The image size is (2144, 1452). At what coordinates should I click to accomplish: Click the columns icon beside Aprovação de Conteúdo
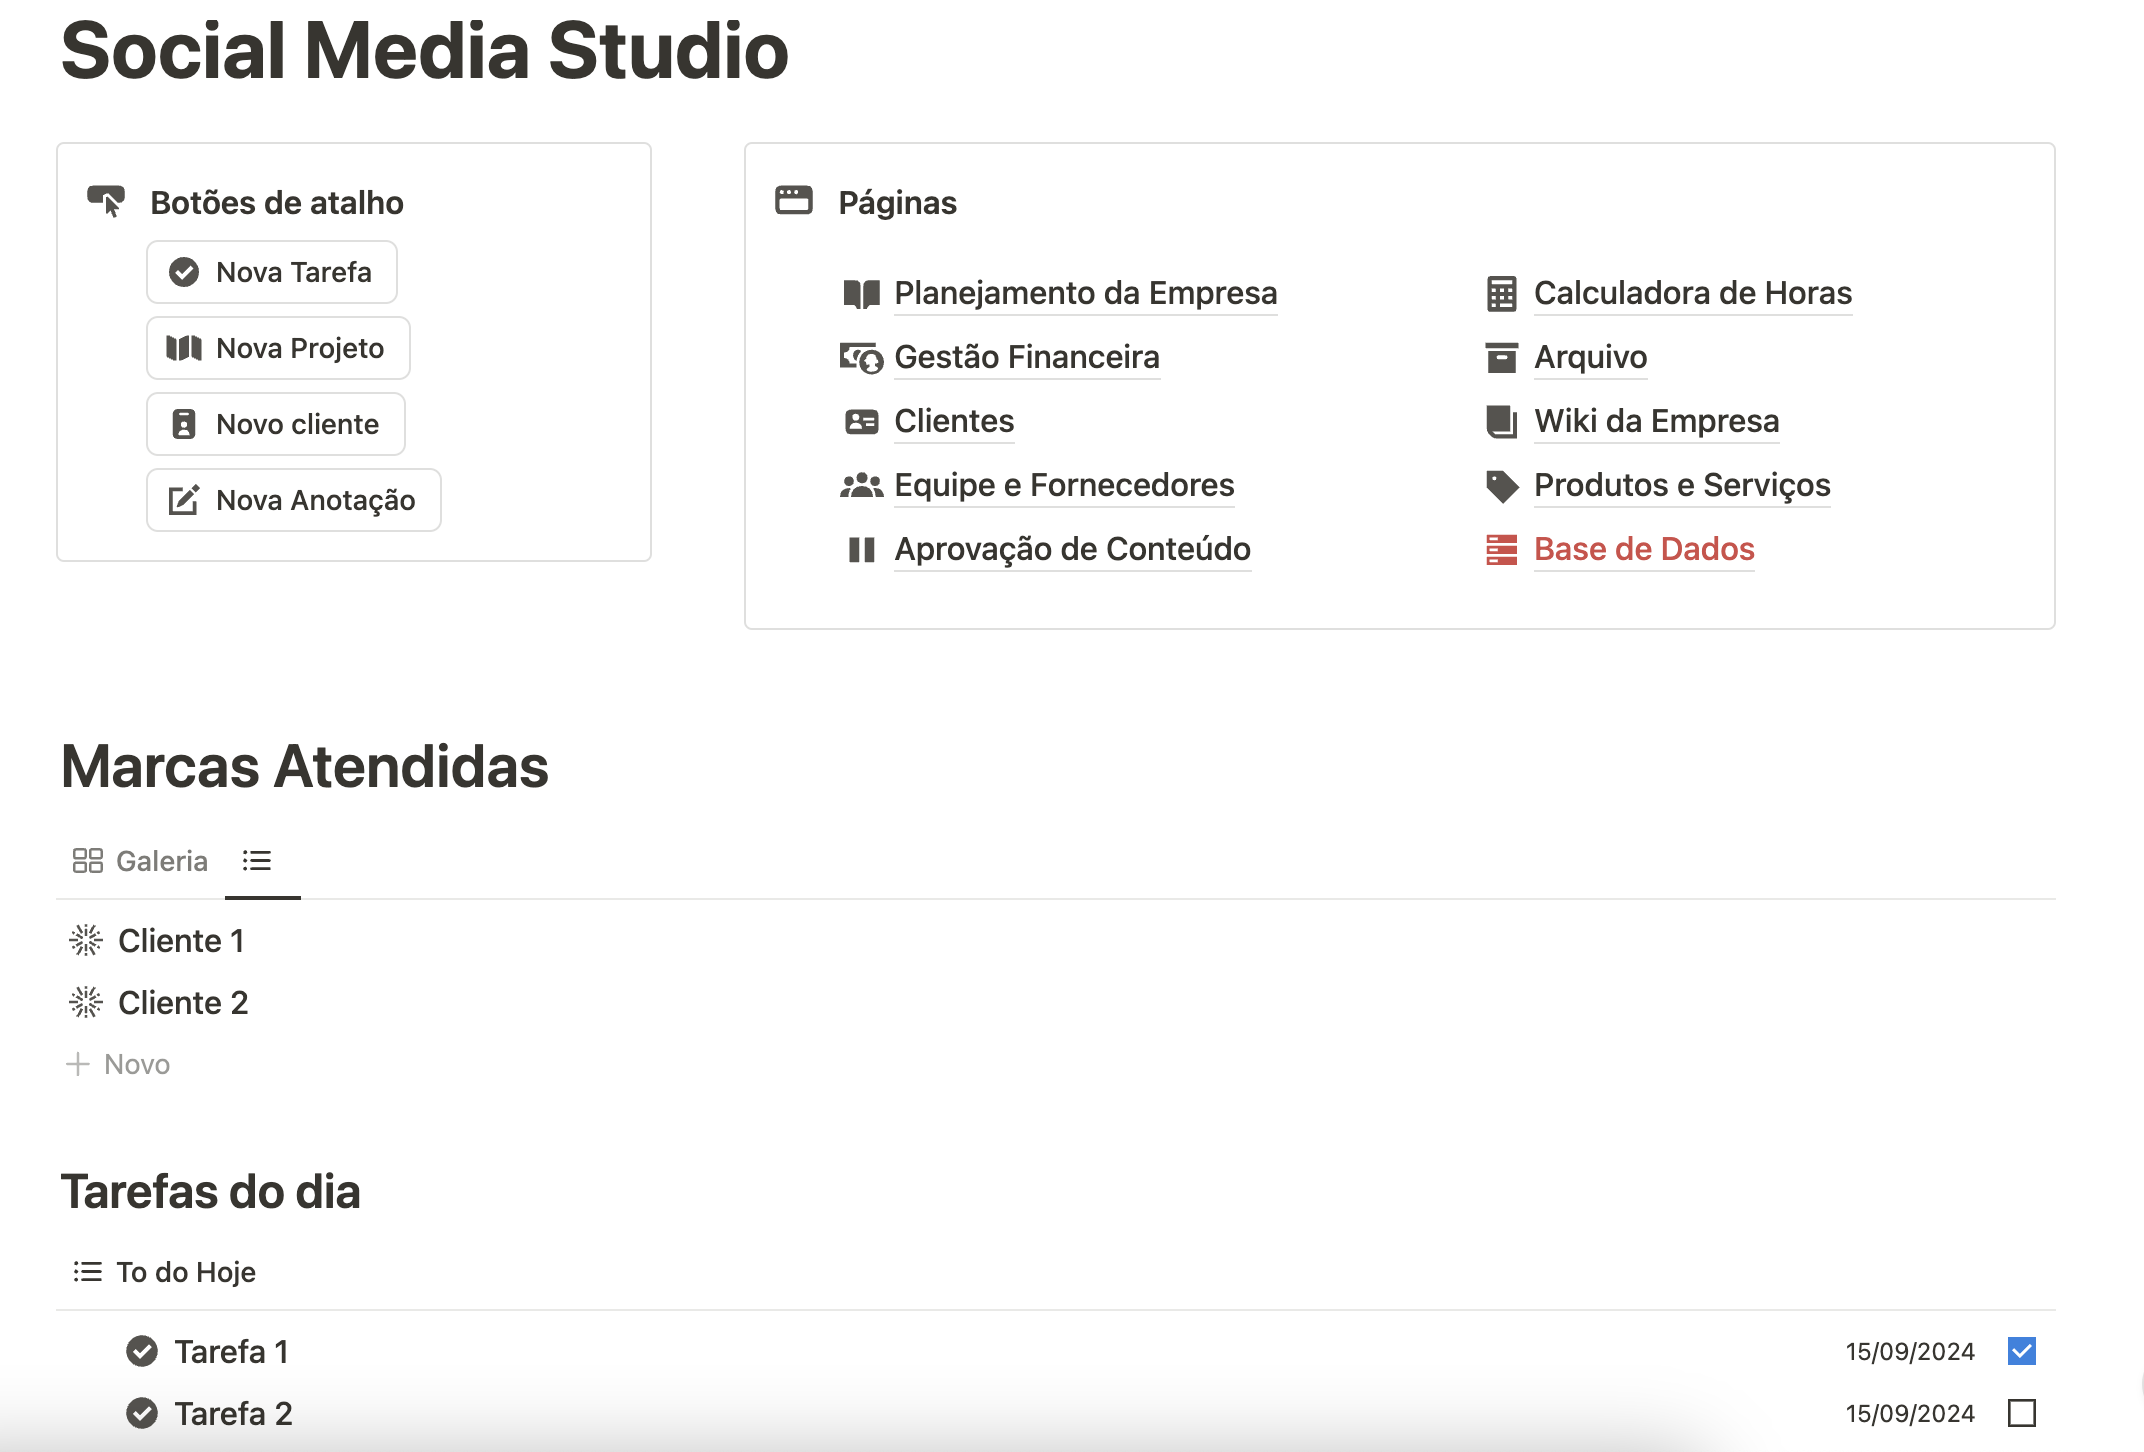pyautogui.click(x=861, y=550)
